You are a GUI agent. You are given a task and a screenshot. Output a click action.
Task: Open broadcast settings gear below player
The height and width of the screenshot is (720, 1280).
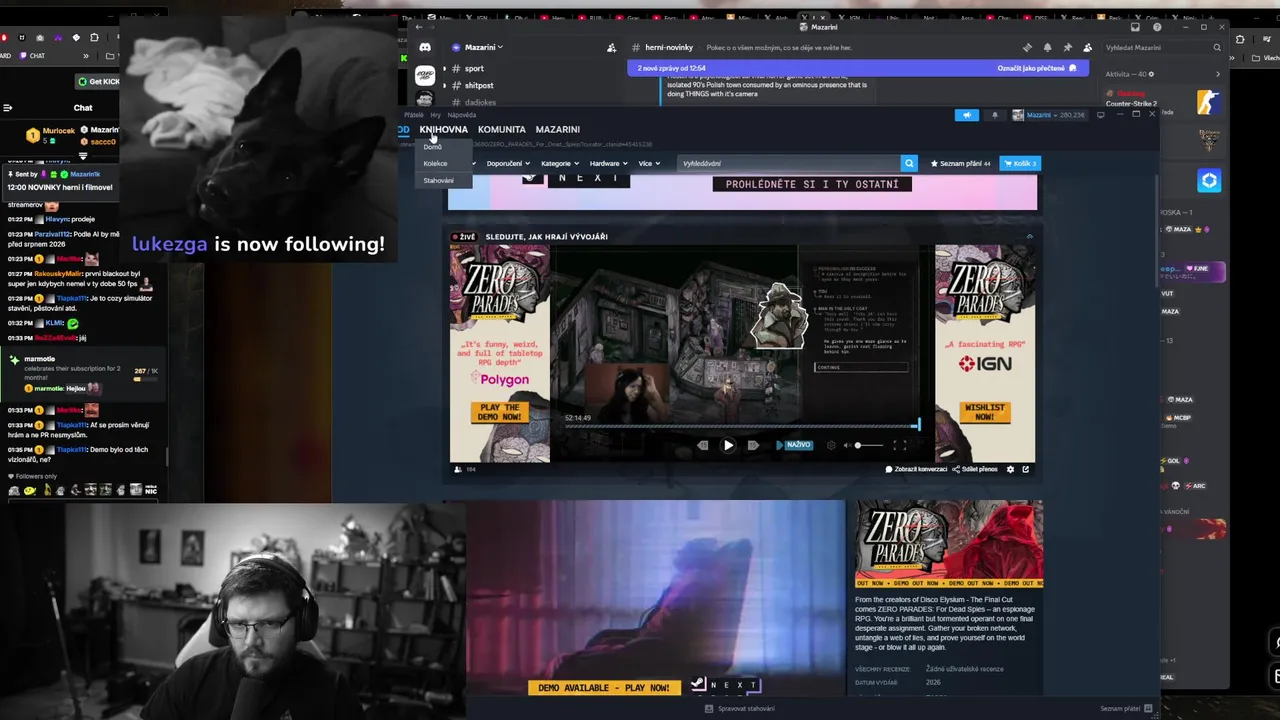tap(1010, 469)
